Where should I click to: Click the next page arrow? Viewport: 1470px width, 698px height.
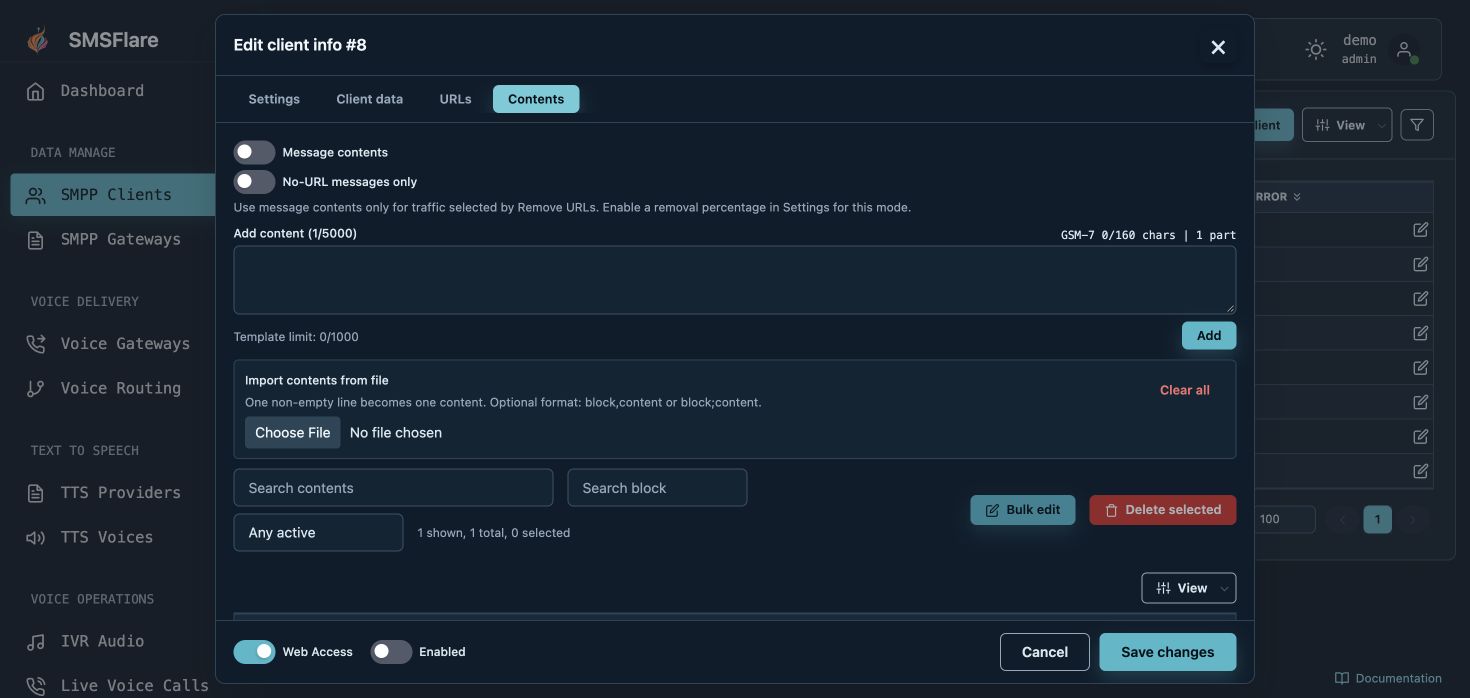click(1412, 519)
